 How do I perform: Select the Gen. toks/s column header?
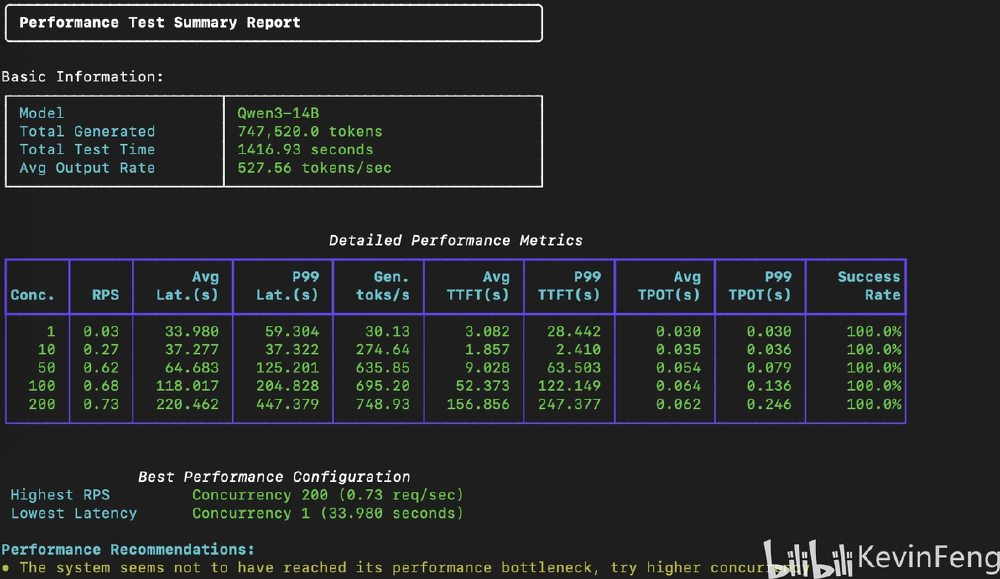(383, 286)
